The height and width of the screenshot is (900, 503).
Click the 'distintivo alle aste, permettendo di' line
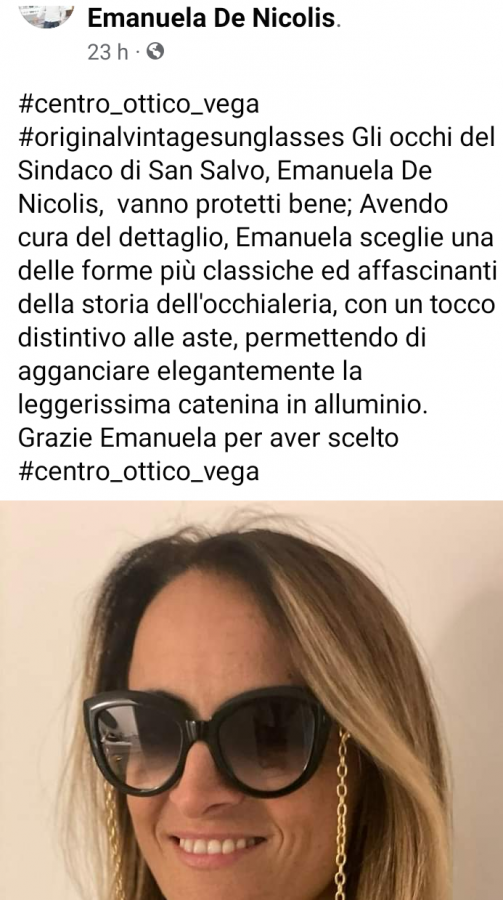tap(222, 338)
